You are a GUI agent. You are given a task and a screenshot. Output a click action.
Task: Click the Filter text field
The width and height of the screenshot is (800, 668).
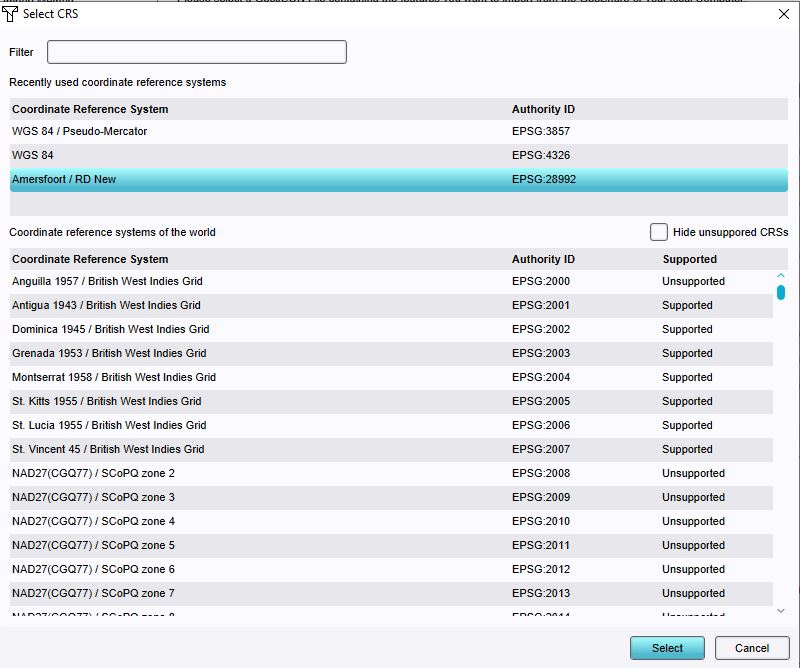[197, 52]
